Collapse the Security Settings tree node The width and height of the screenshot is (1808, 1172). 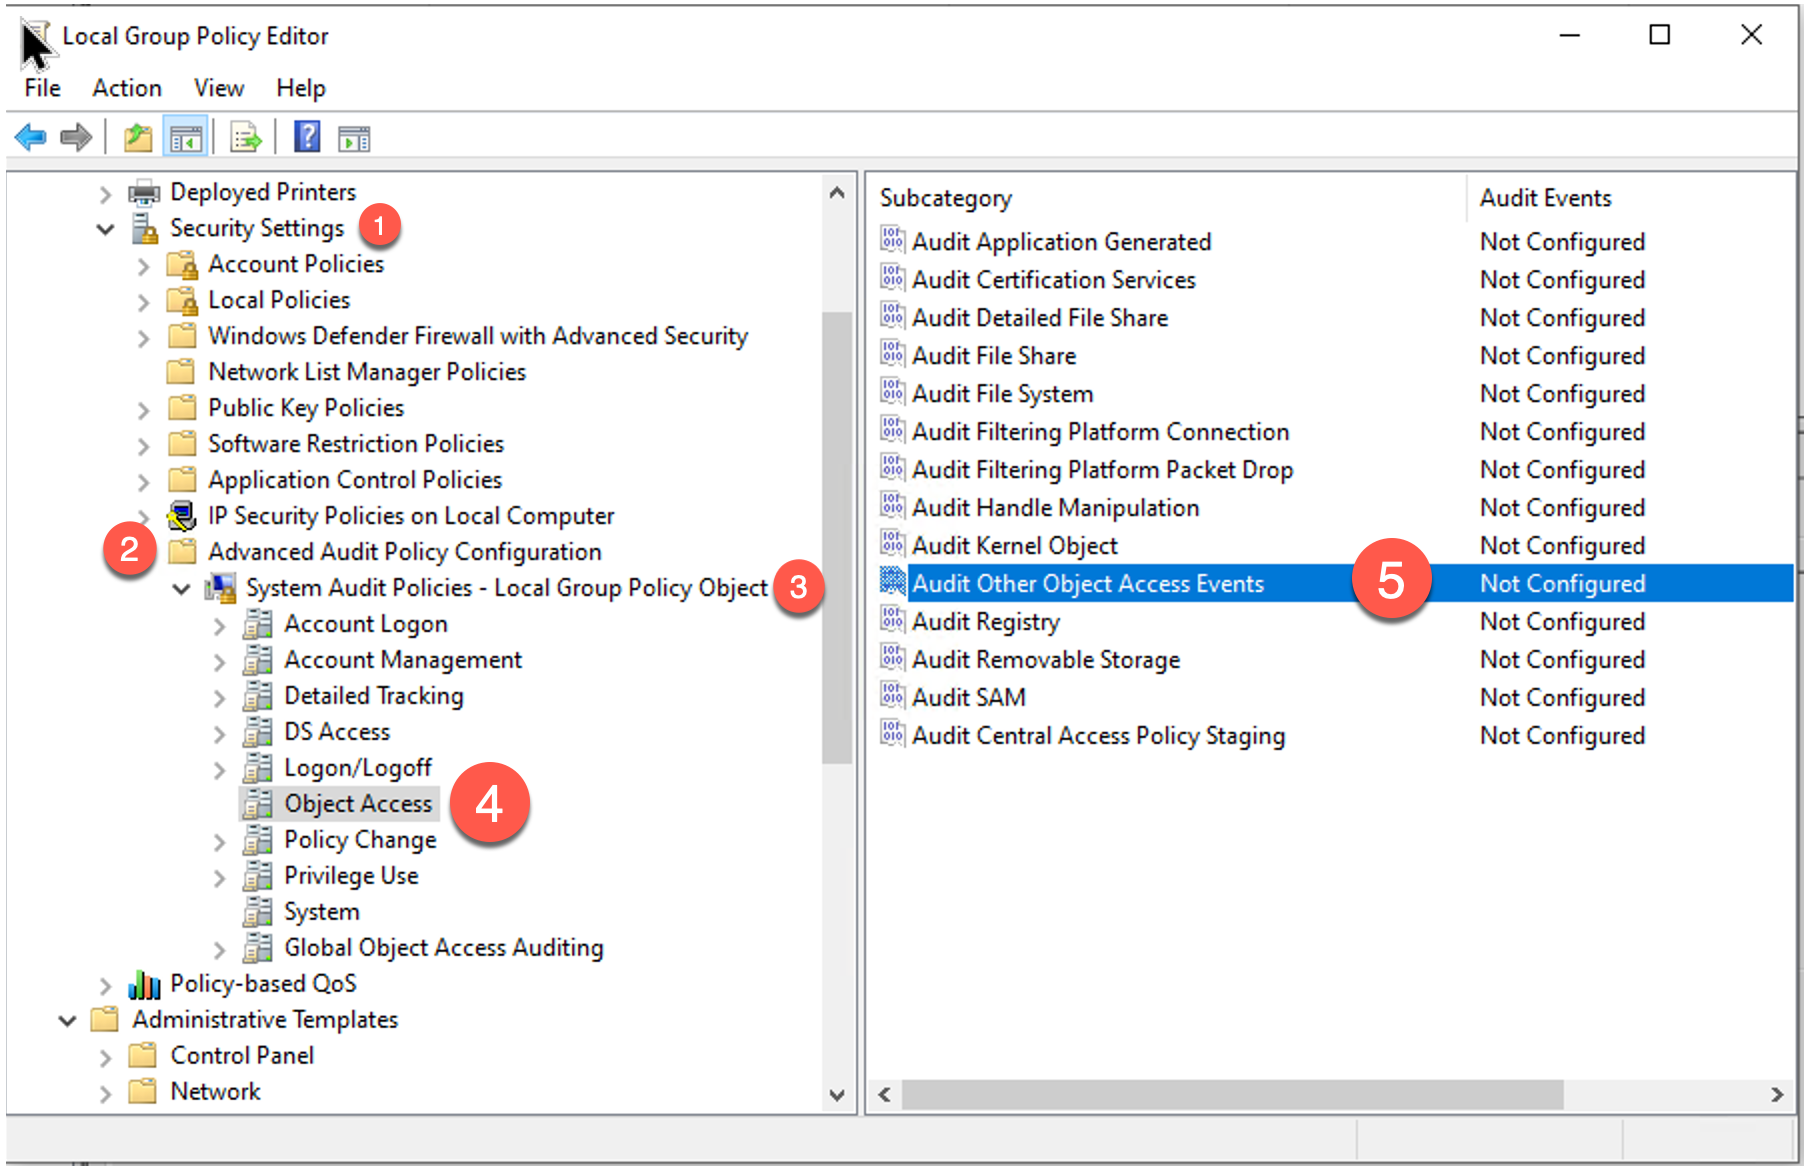(x=105, y=229)
